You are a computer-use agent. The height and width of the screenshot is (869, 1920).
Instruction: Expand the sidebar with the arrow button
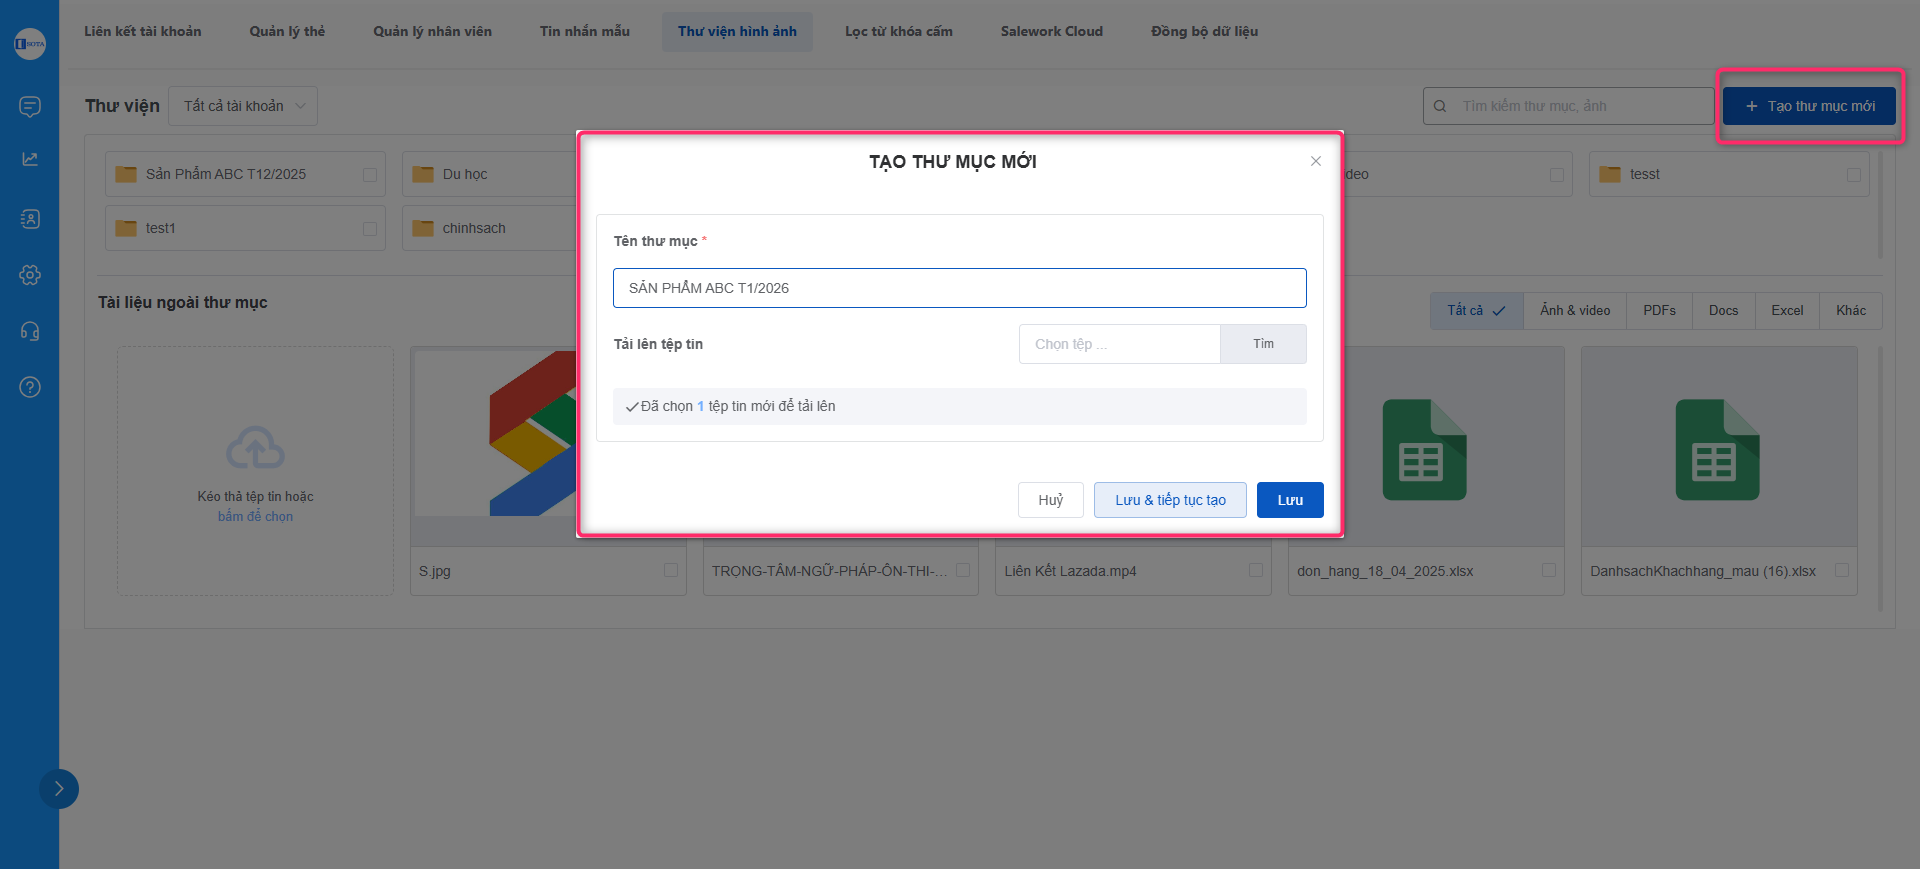click(x=59, y=788)
